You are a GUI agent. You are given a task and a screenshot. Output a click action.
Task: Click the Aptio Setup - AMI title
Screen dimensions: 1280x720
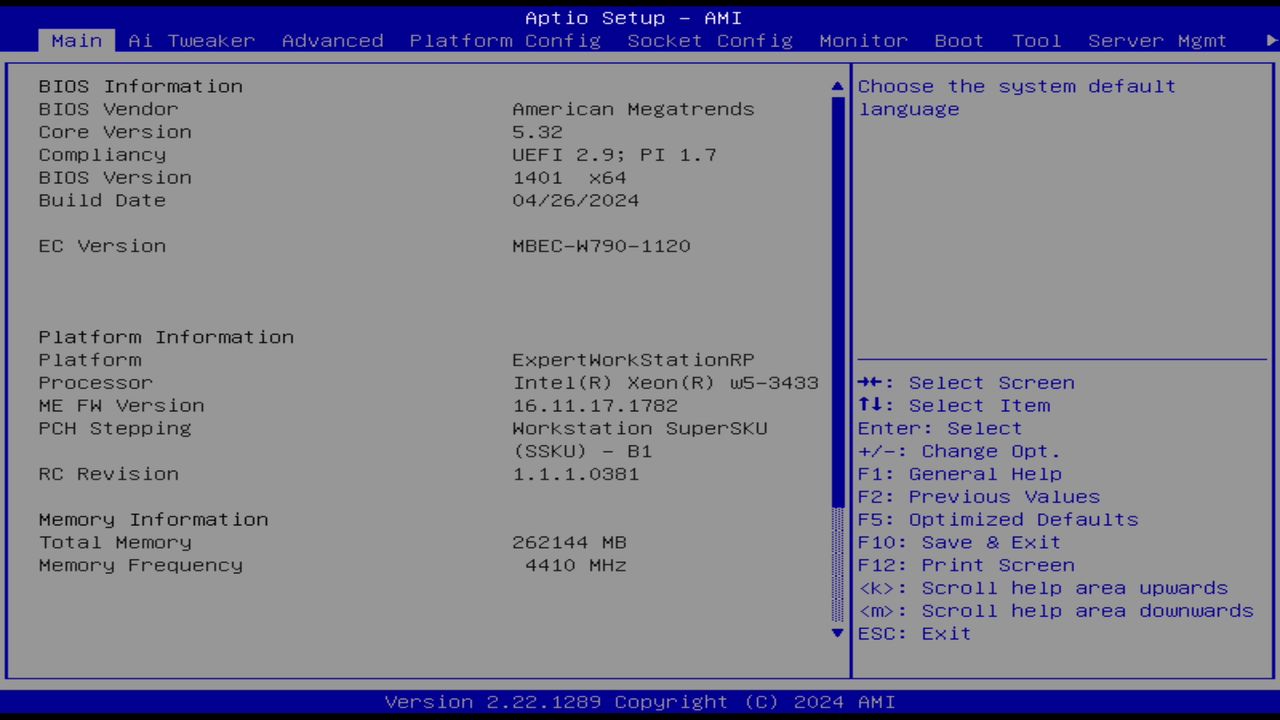[x=634, y=18]
